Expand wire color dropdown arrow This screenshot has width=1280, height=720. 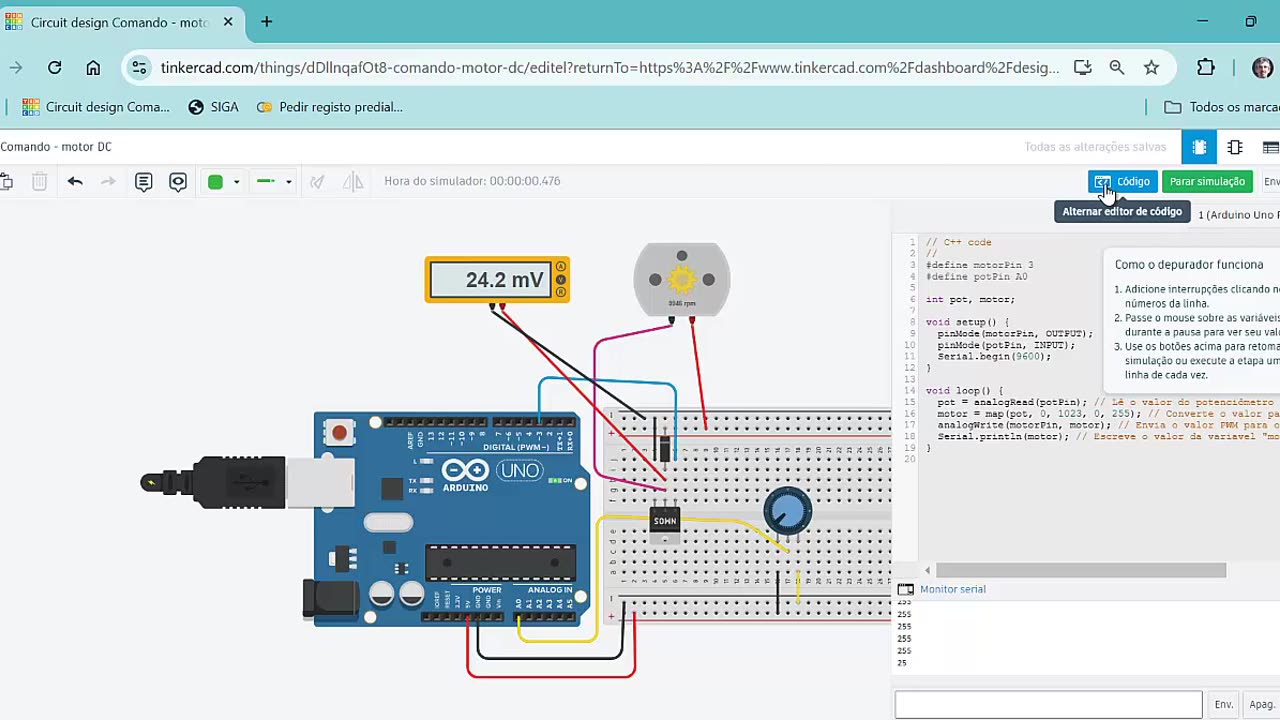point(237,182)
